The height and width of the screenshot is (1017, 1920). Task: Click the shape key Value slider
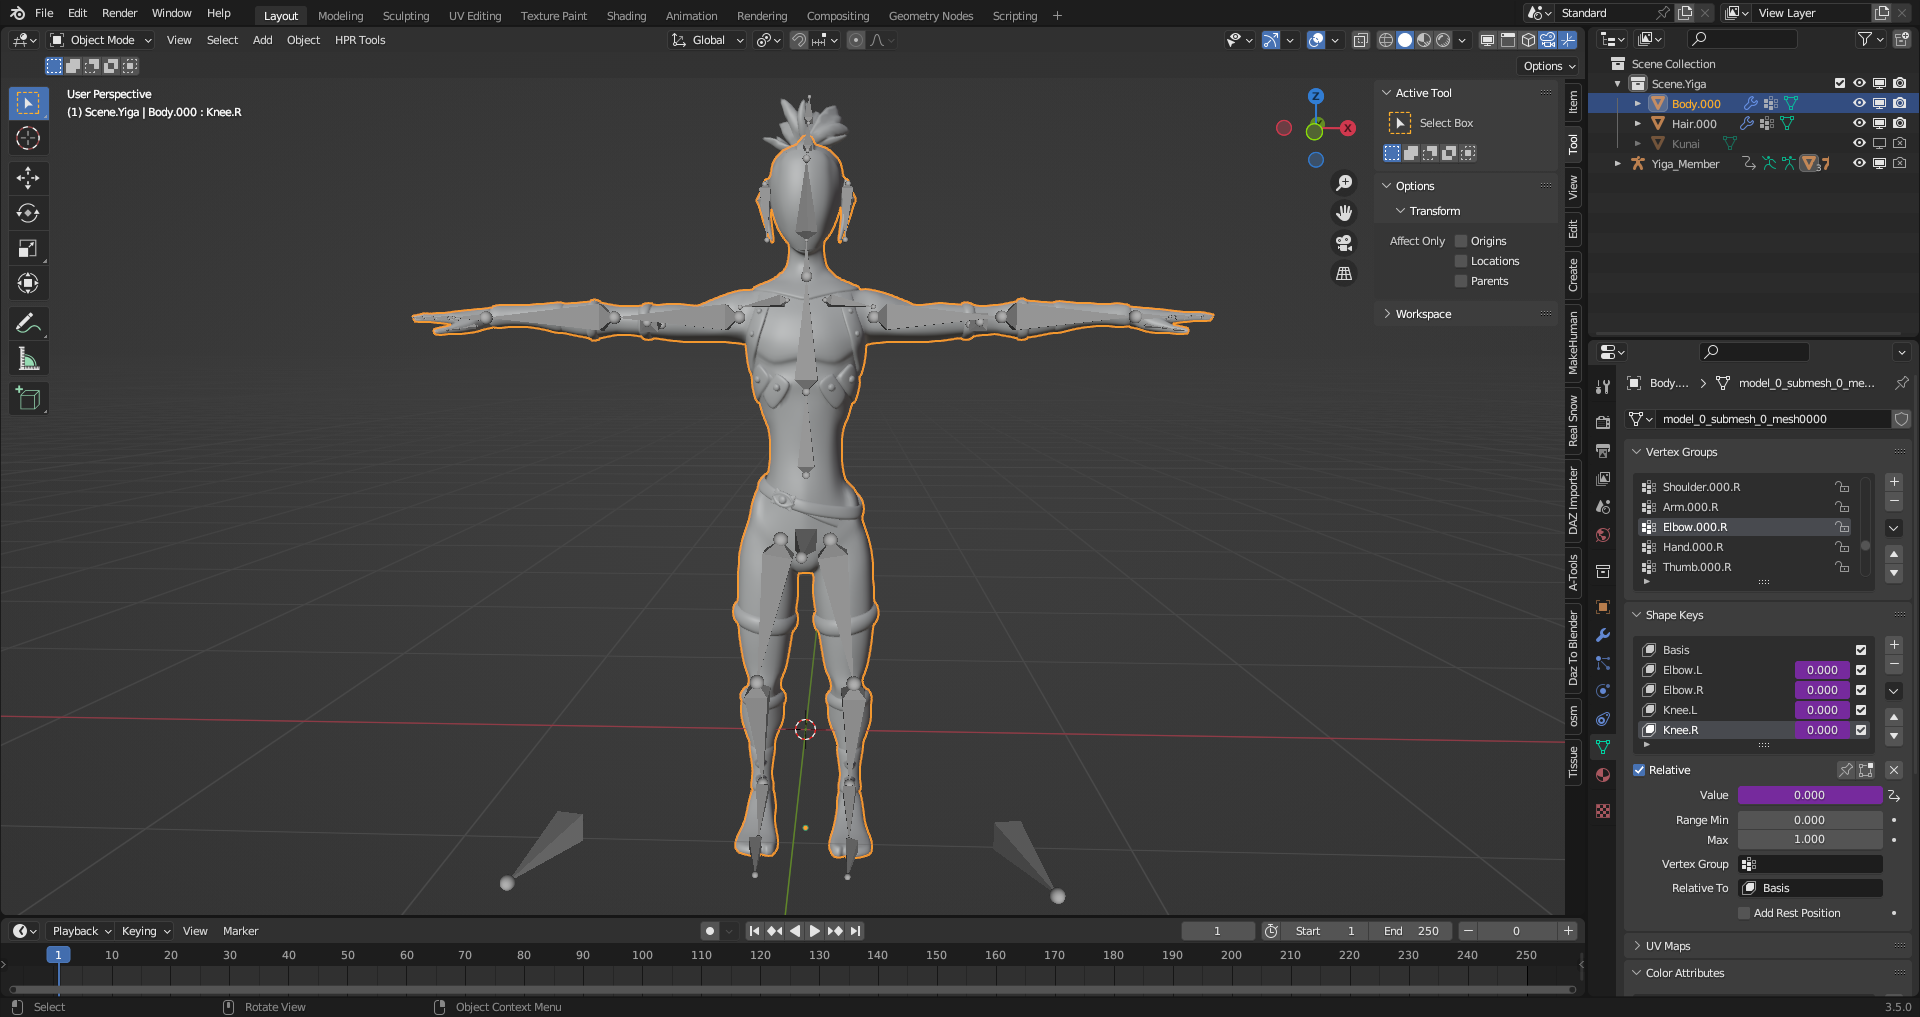coord(1810,795)
